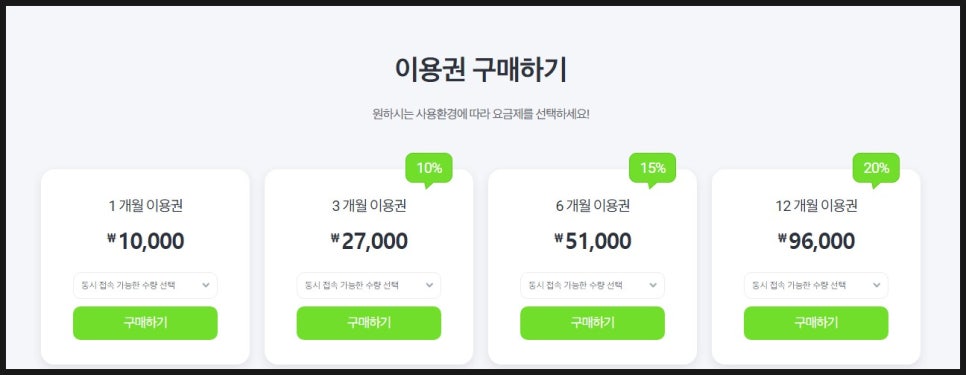
Task: Click the 20% discount badge
Action: (x=876, y=168)
